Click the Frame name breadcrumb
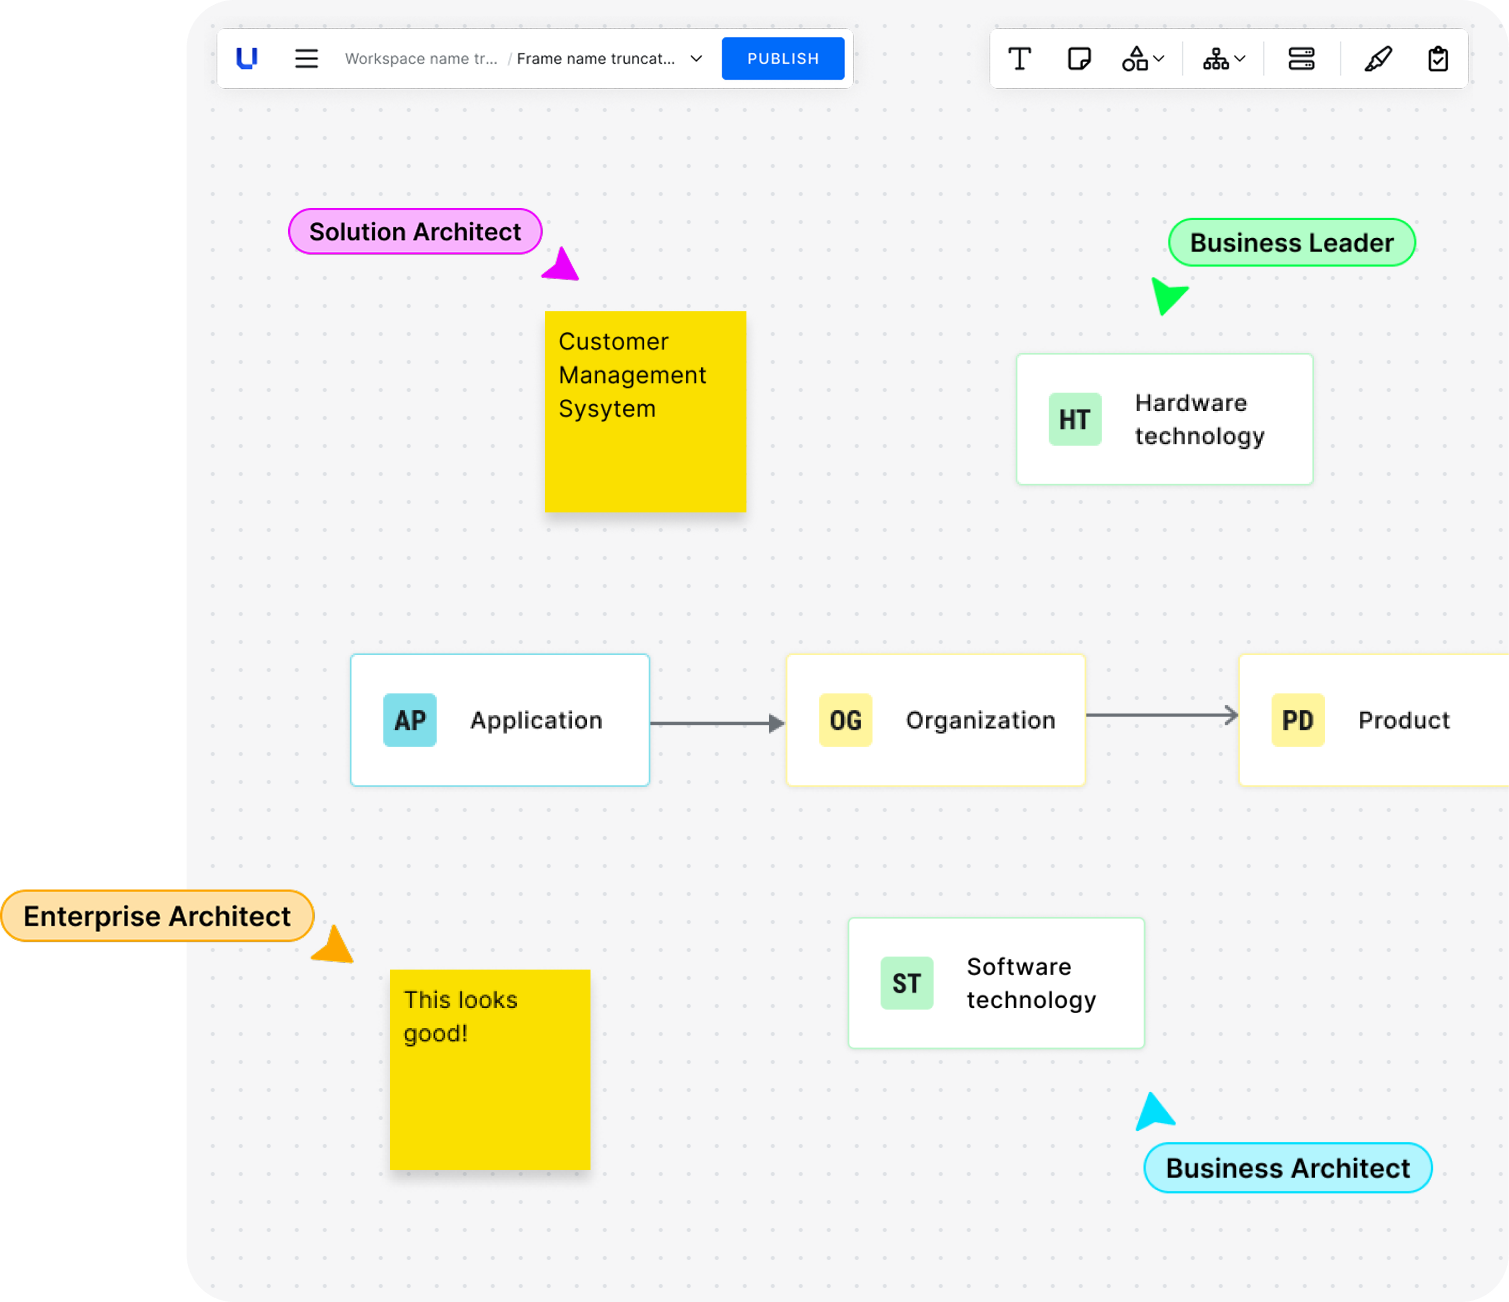 click(596, 59)
